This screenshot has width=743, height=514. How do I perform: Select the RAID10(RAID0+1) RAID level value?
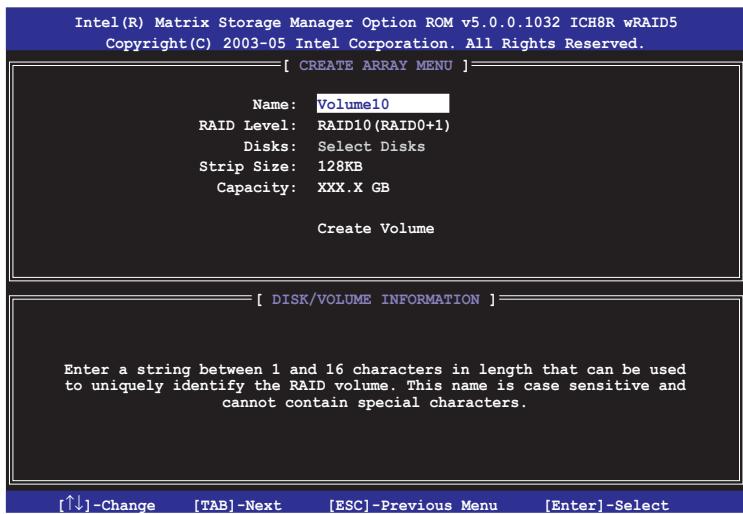pyautogui.click(x=384, y=126)
